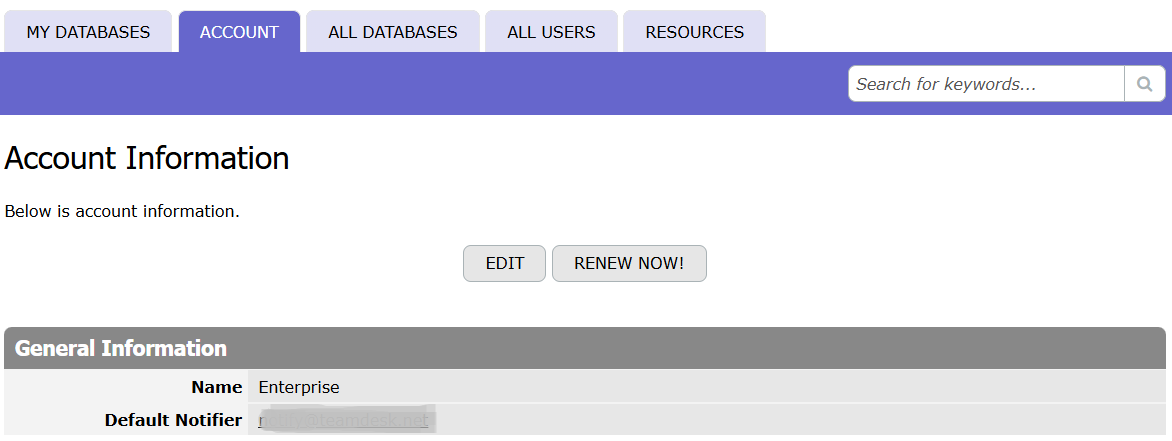Click the Default Notifier label
The image size is (1172, 441).
(x=173, y=420)
